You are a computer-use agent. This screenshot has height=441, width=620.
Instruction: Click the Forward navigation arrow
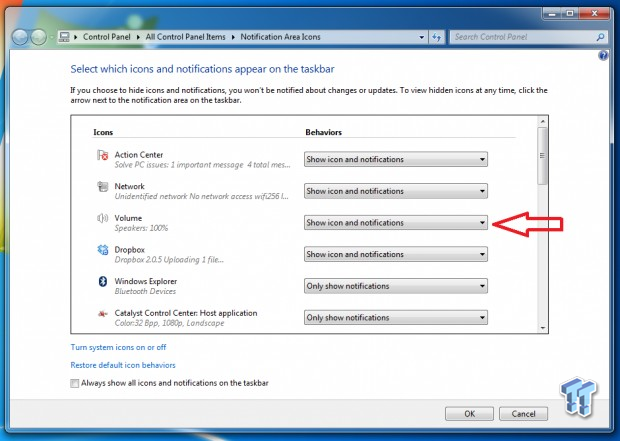(x=38, y=37)
